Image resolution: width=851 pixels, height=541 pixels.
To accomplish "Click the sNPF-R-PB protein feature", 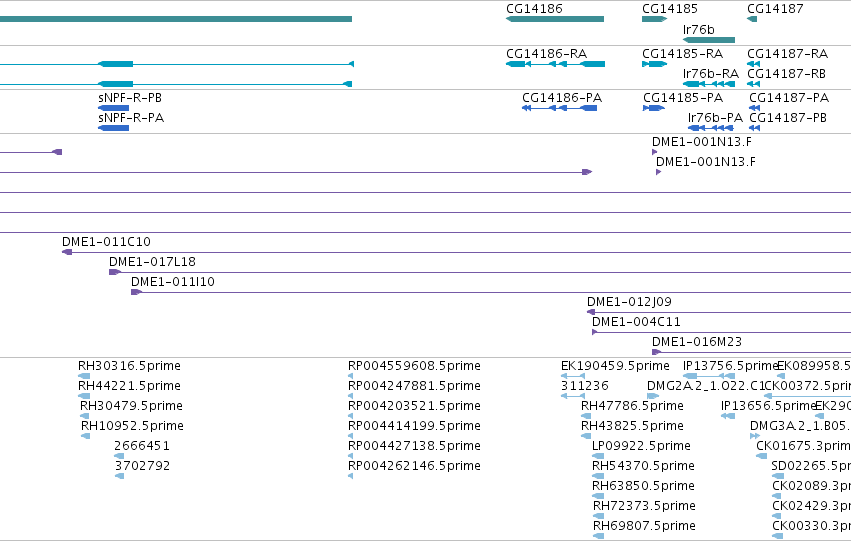I will click(x=113, y=108).
